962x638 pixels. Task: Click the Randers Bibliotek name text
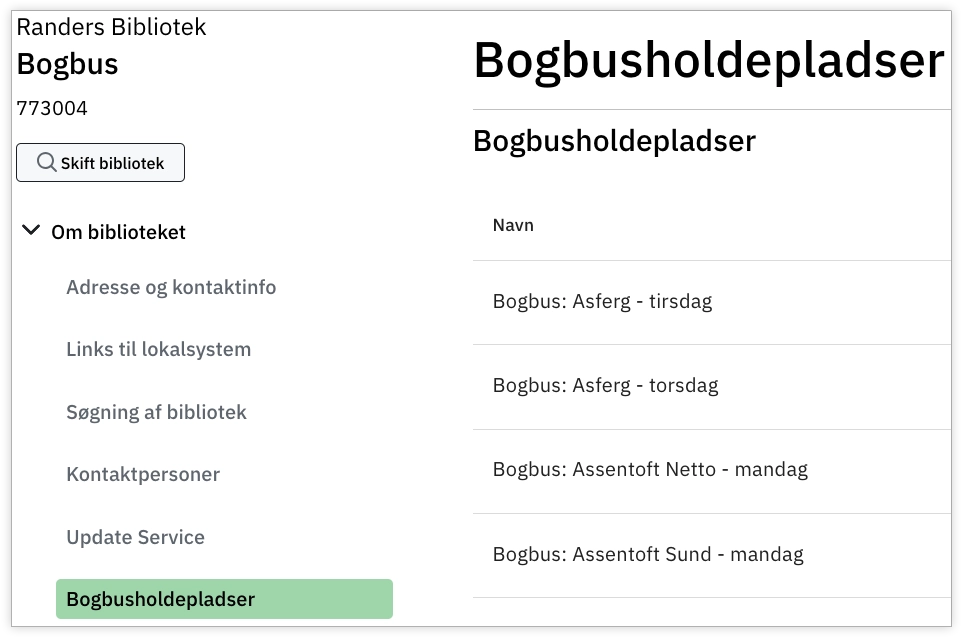click(111, 27)
